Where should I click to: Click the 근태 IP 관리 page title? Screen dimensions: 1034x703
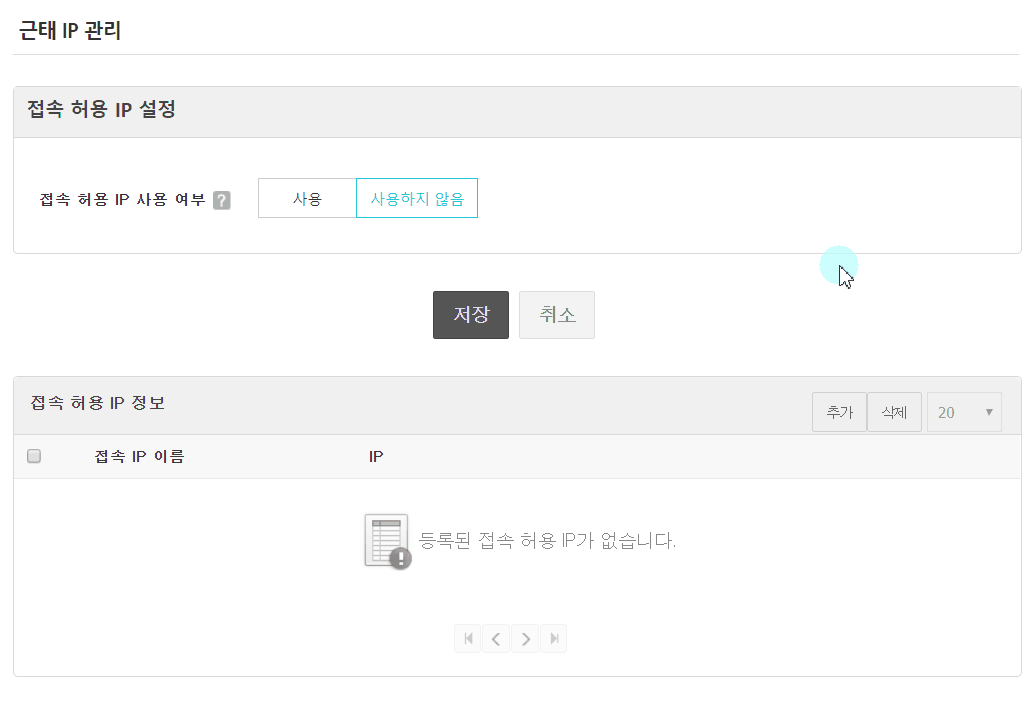pos(70,31)
